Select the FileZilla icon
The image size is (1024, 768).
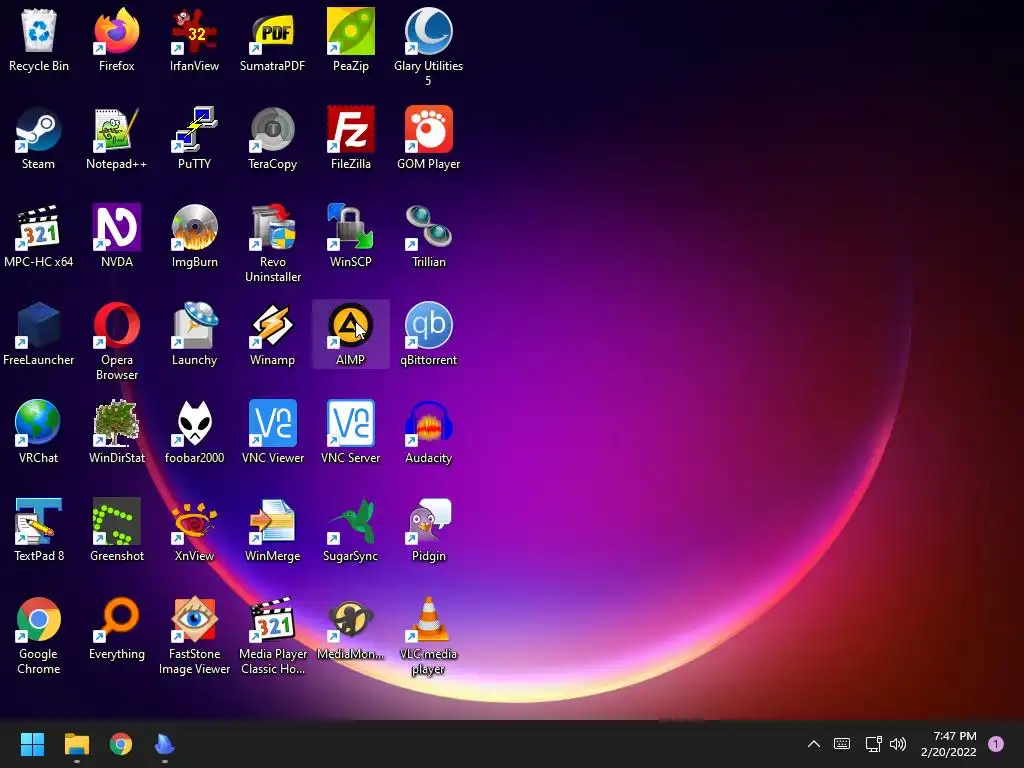pyautogui.click(x=351, y=129)
